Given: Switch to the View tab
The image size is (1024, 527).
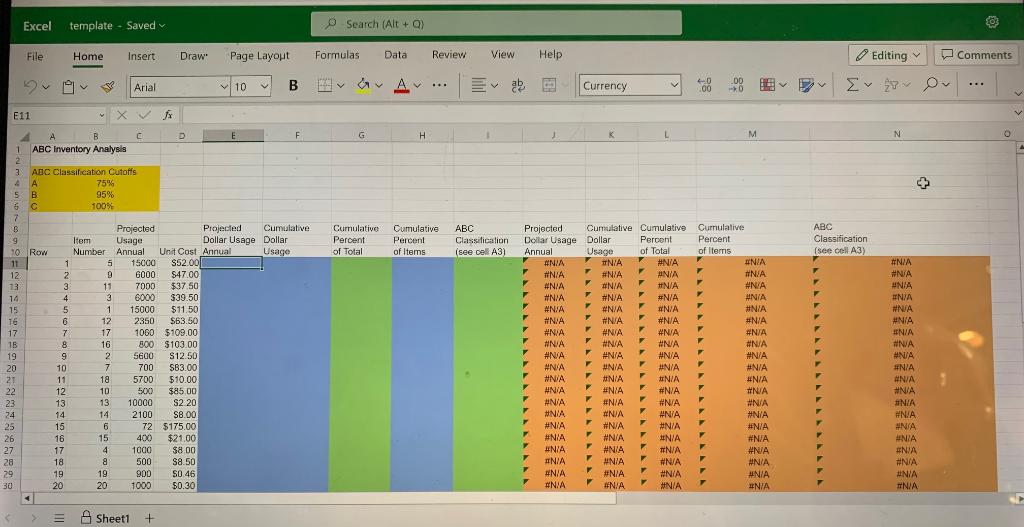Looking at the screenshot, I should click(x=502, y=55).
